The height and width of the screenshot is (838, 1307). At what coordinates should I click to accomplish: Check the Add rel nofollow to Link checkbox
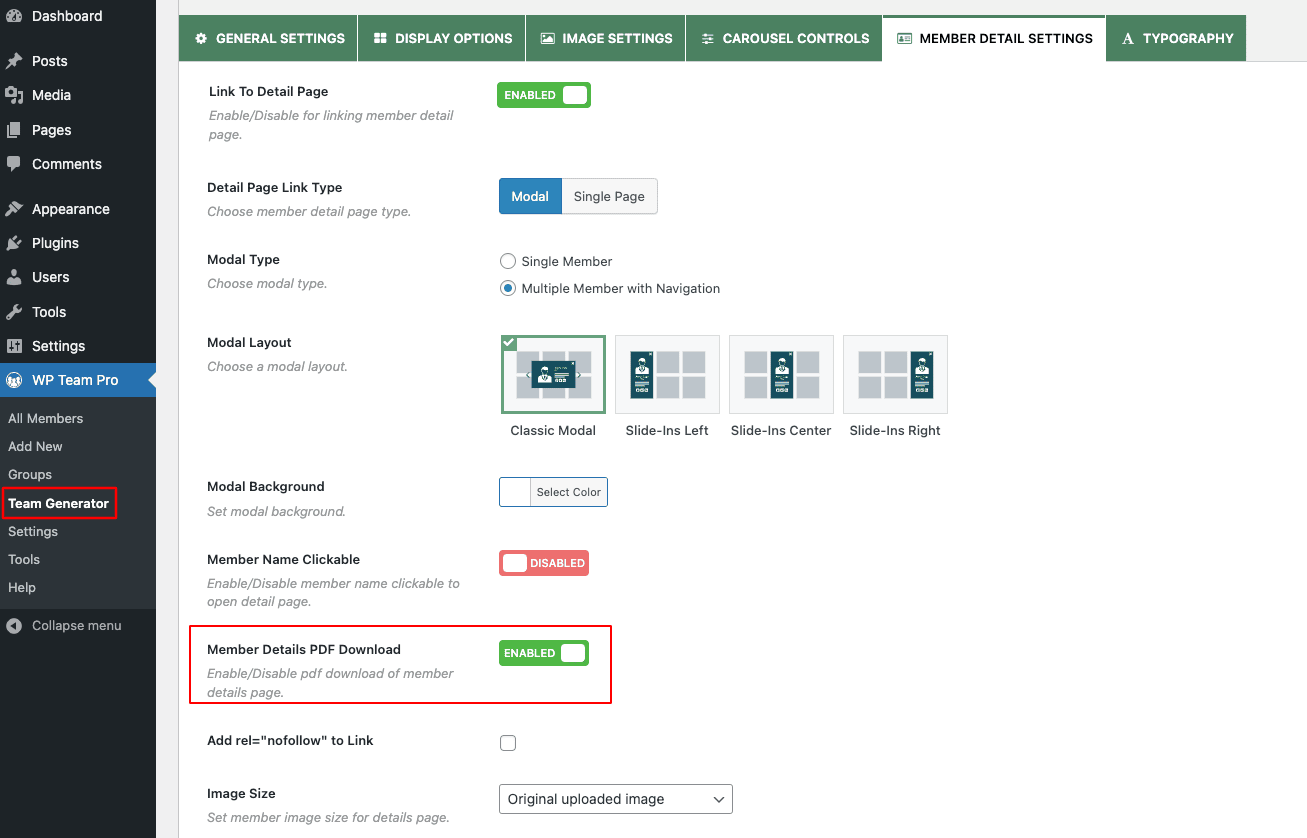[508, 743]
